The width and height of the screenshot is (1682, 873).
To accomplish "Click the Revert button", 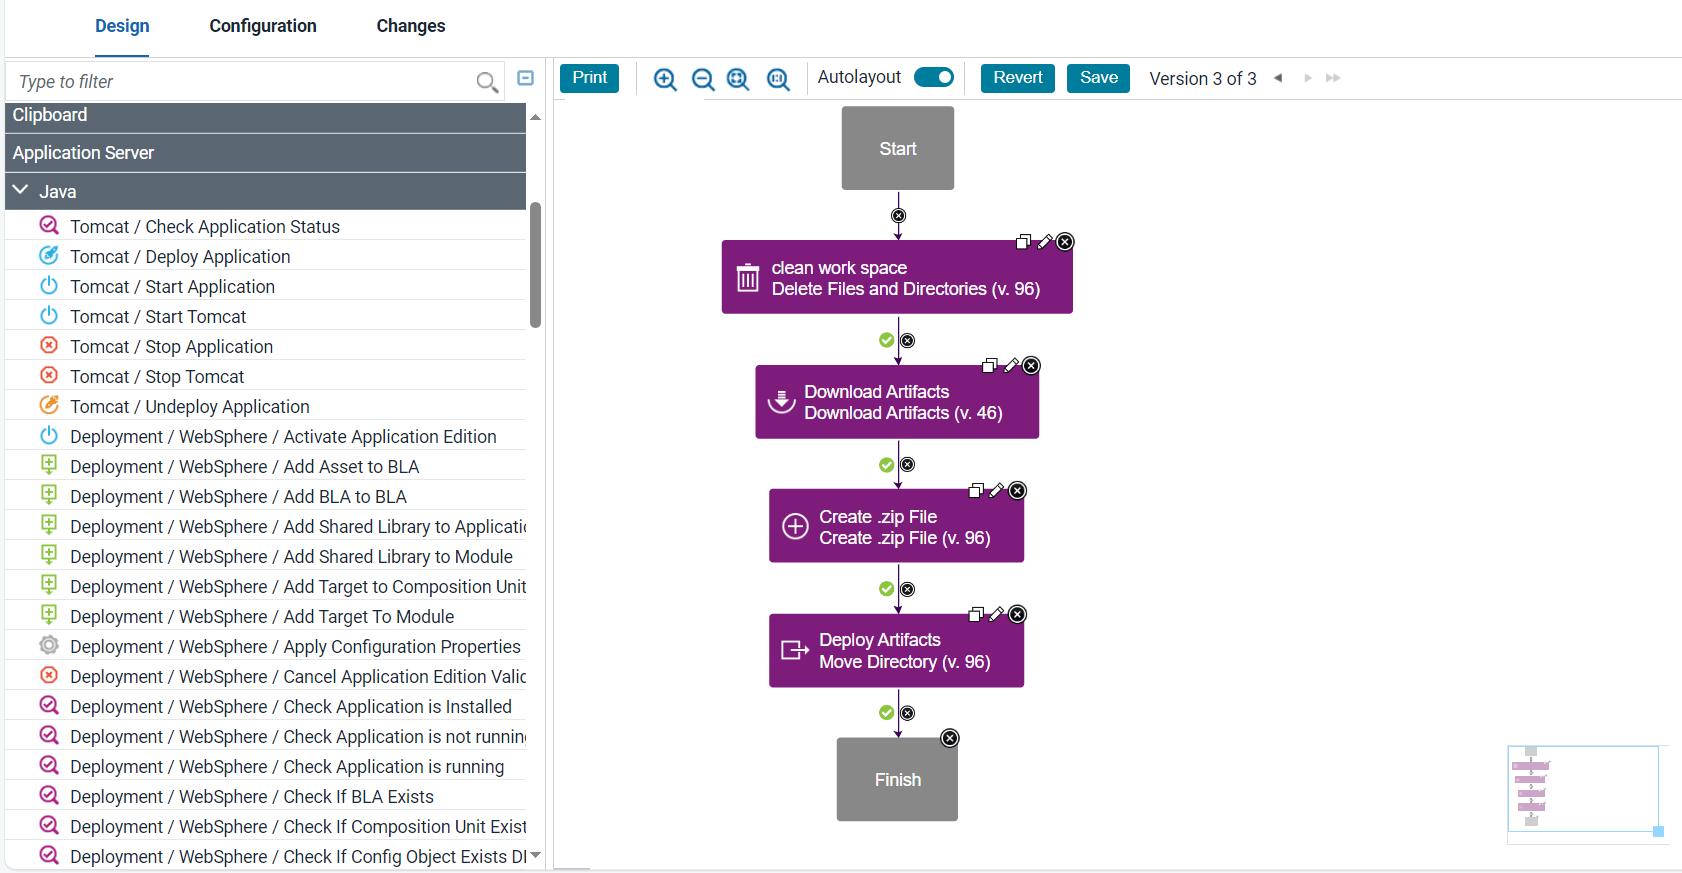I will point(1018,78).
